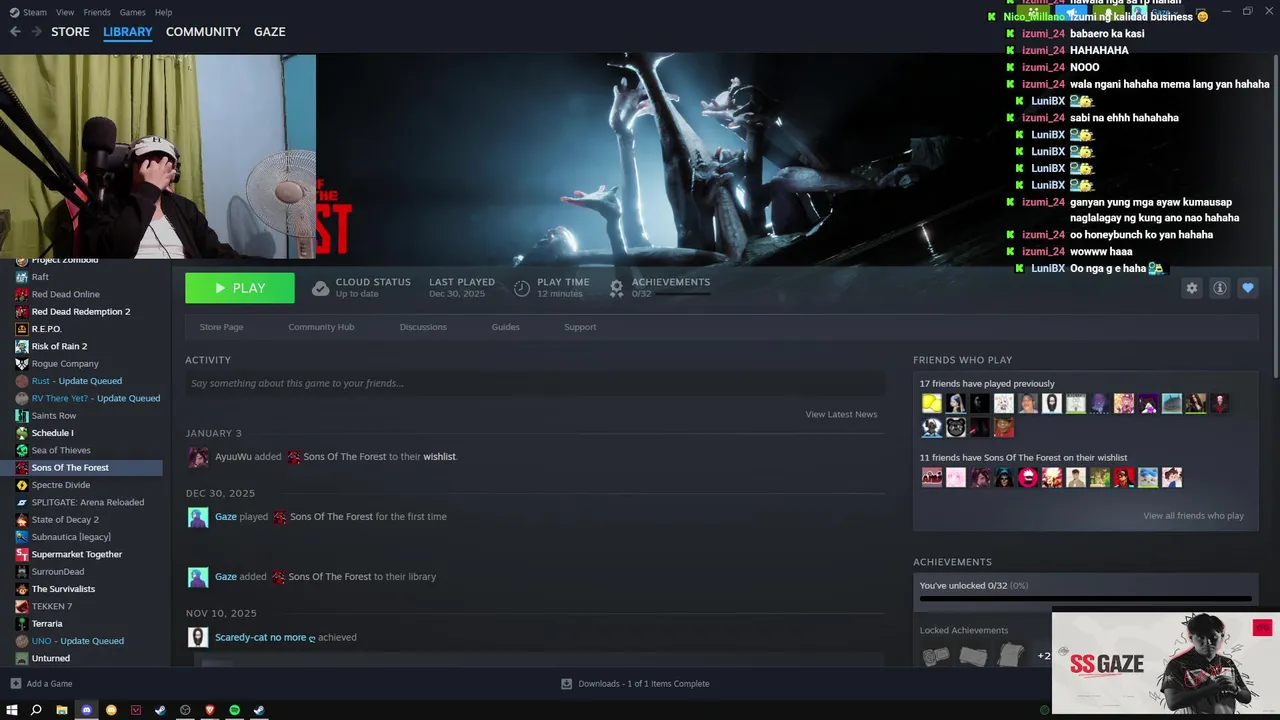This screenshot has height=720, width=1280.
Task: Click Add a Game text
Action: coord(49,684)
